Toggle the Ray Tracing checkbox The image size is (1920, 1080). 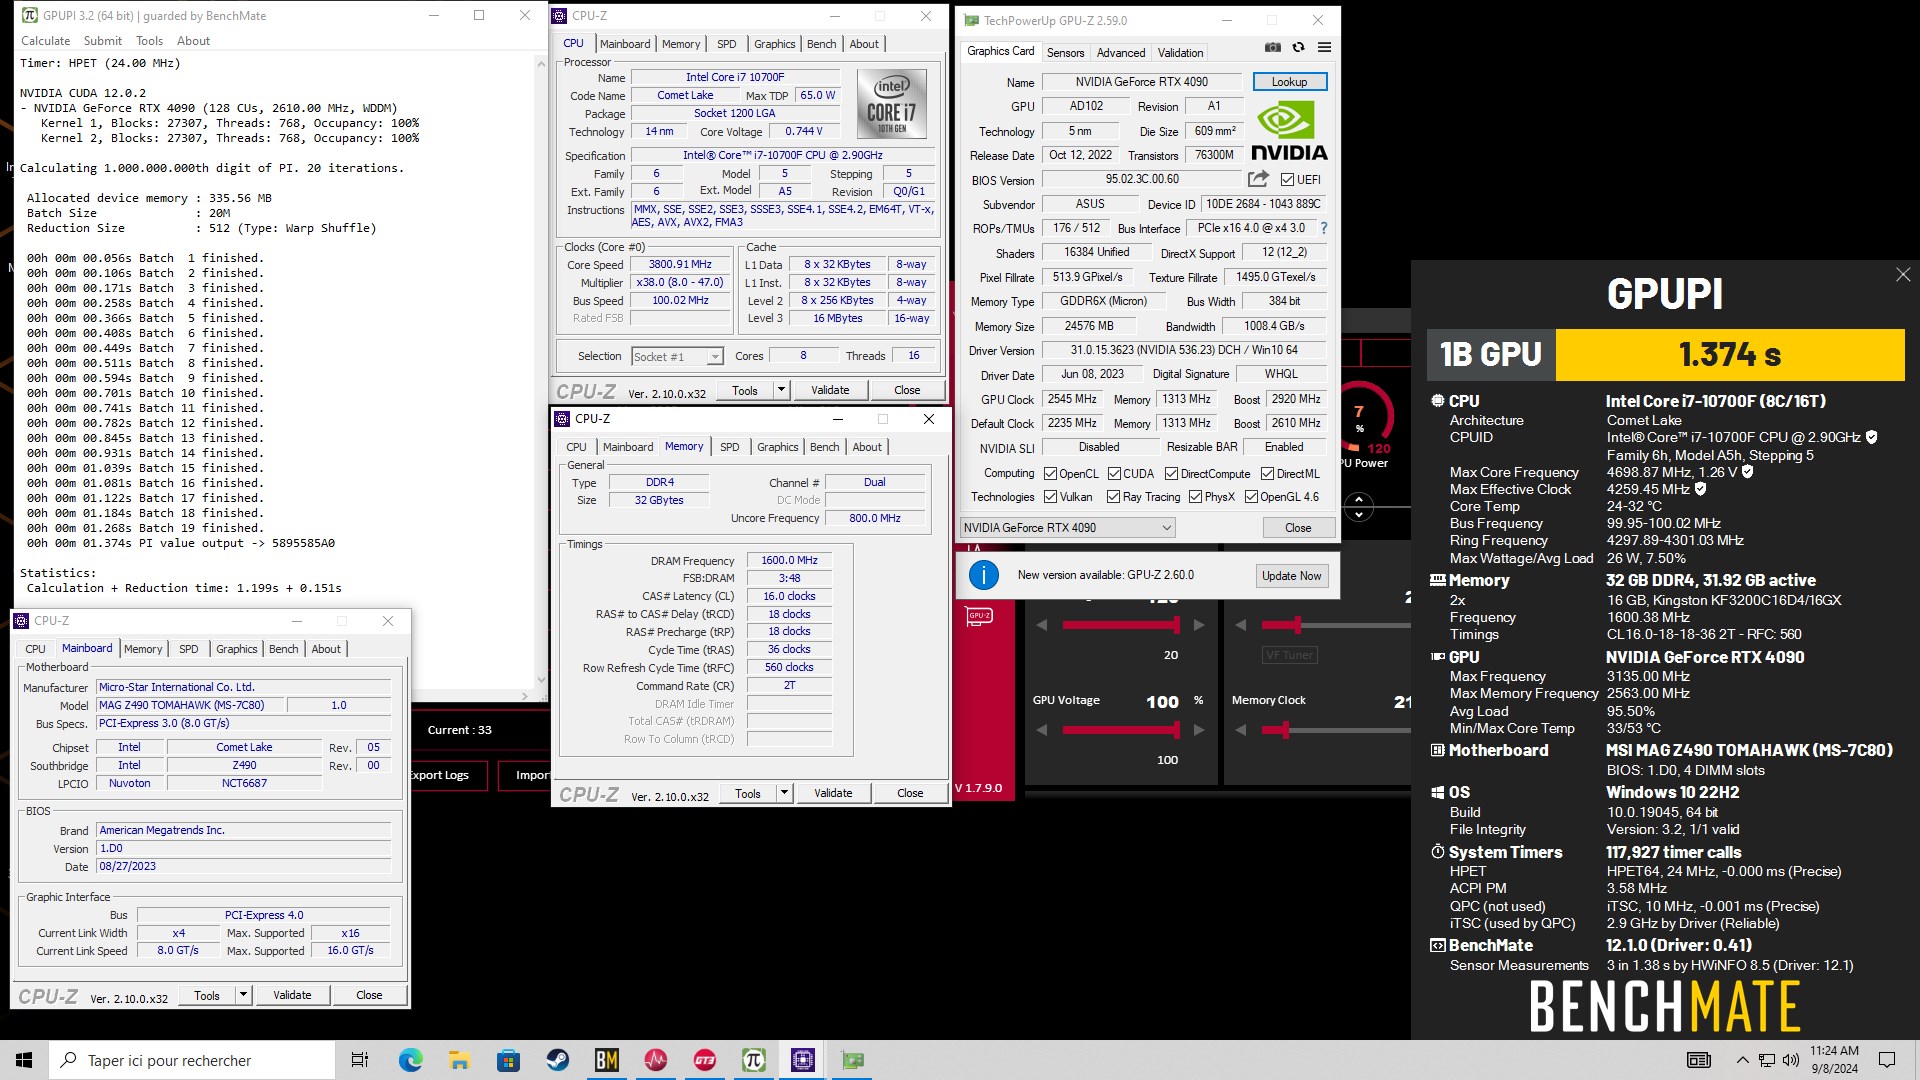coord(1114,497)
